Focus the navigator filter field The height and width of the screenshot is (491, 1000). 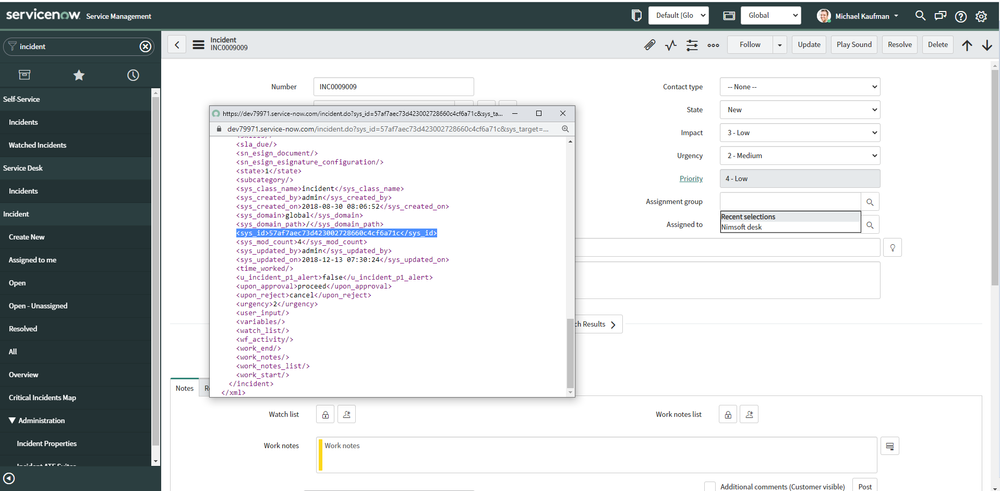tap(78, 47)
